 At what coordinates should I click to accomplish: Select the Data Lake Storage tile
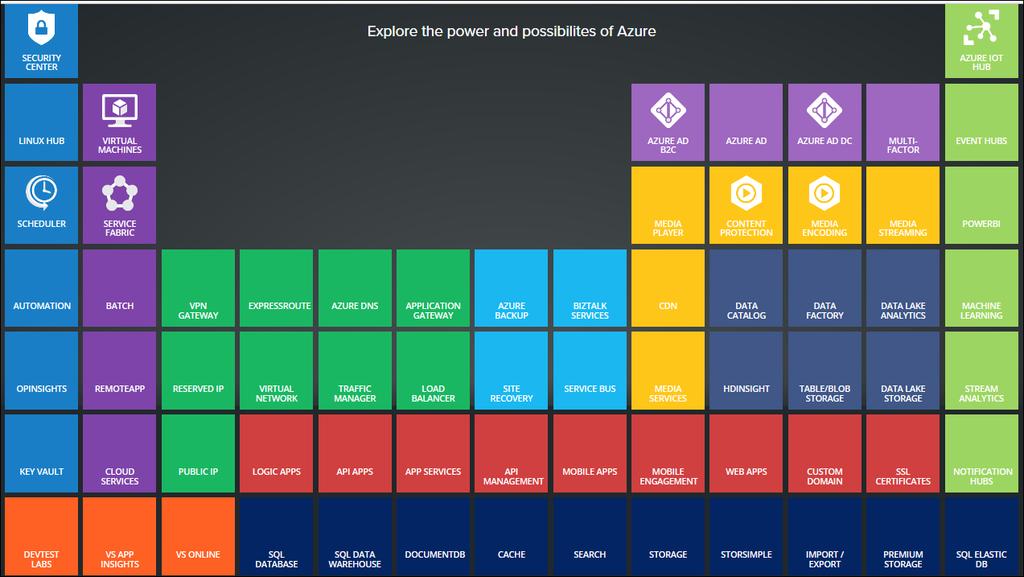pyautogui.click(x=903, y=371)
